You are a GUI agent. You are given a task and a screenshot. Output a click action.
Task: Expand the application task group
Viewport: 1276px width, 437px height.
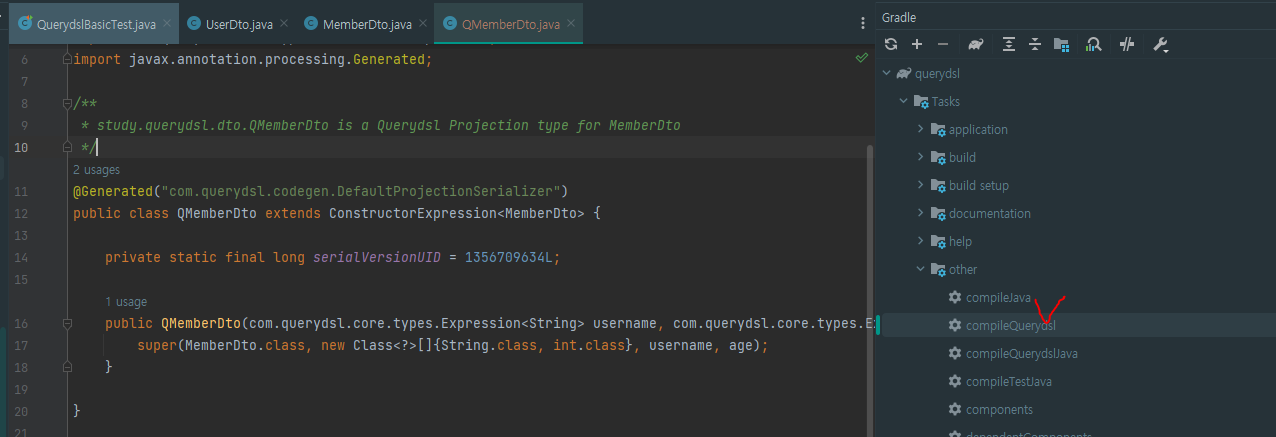tap(921, 129)
